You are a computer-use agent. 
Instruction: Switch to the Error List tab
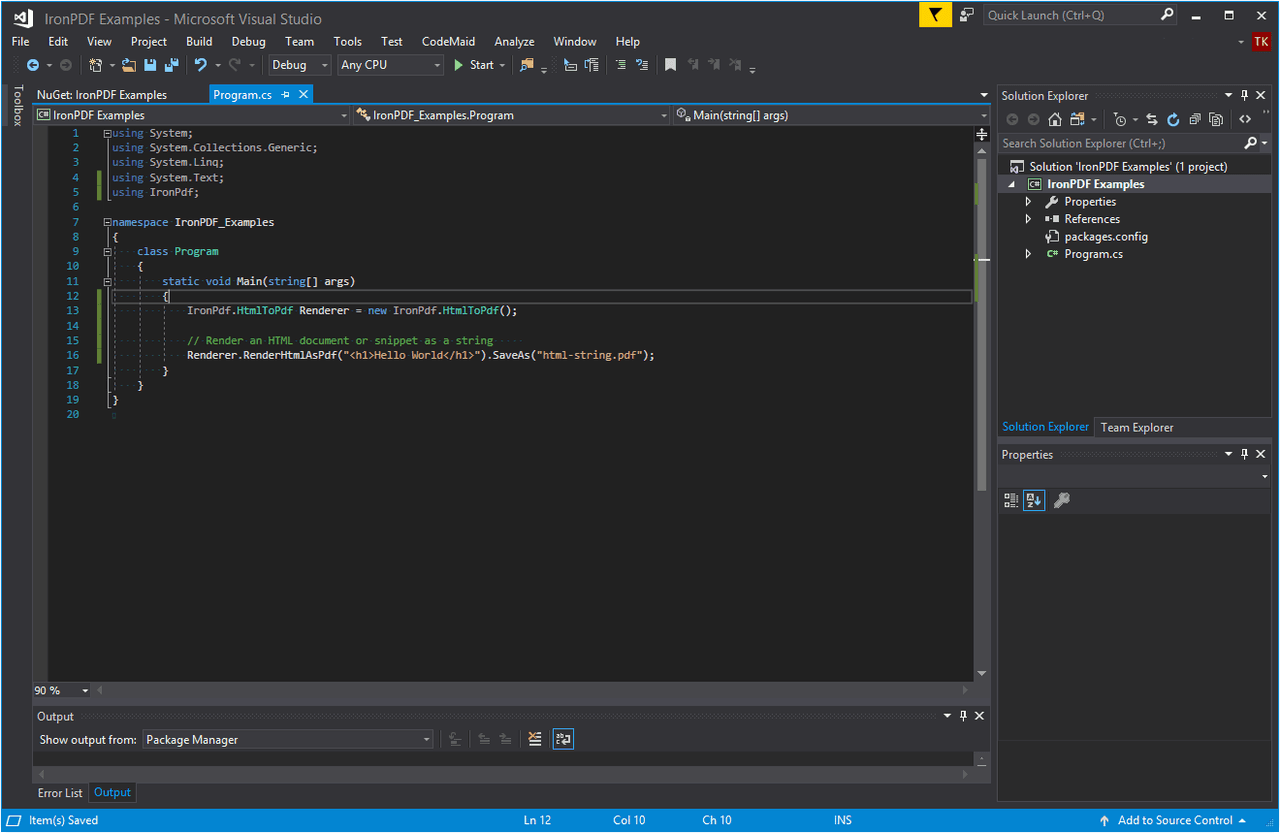[x=60, y=793]
